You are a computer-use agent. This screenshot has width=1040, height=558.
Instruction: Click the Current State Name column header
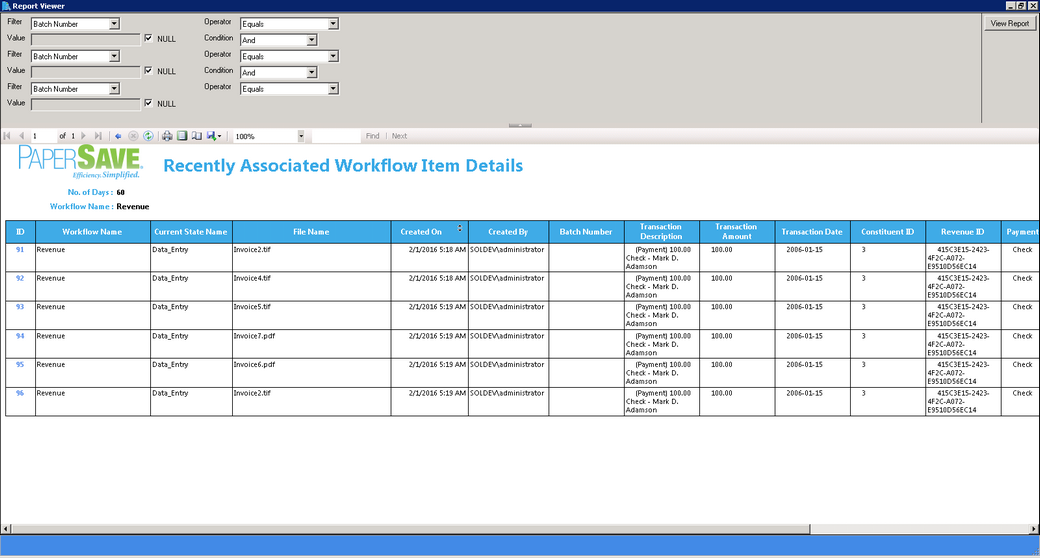point(191,232)
